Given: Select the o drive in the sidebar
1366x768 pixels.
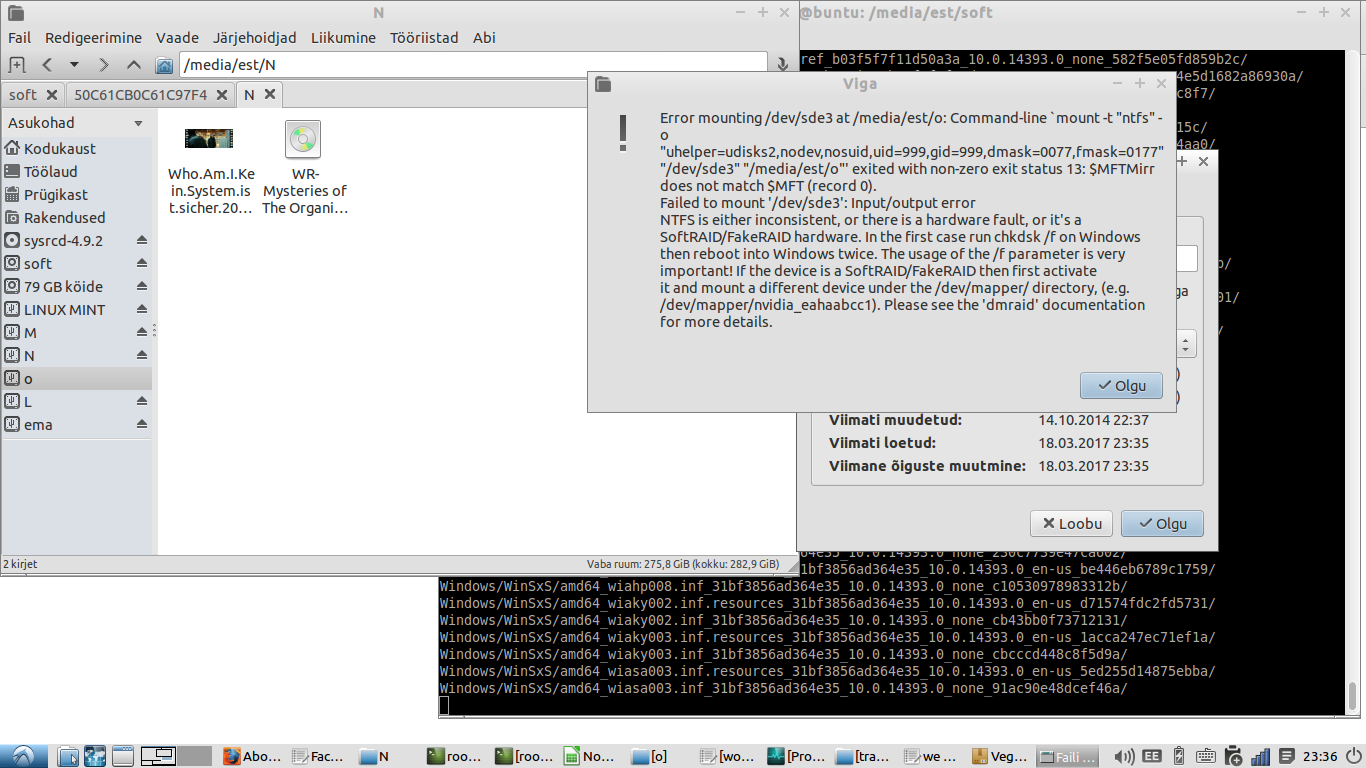Looking at the screenshot, I should click(77, 379).
